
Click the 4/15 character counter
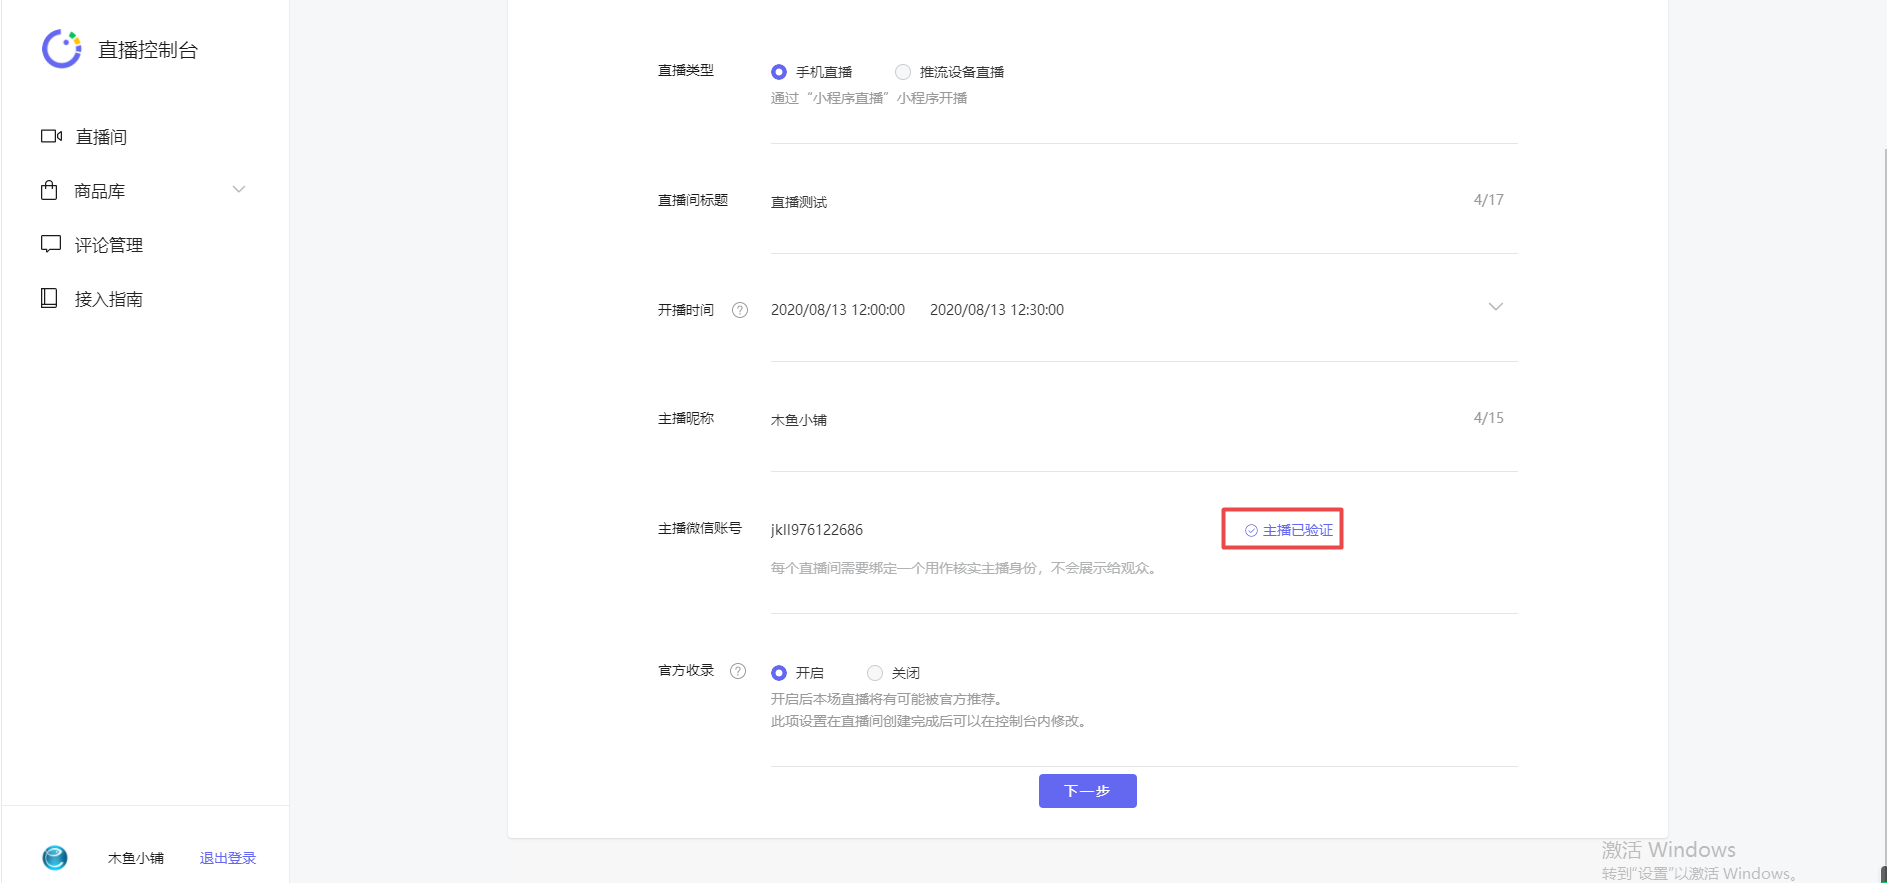tap(1489, 418)
